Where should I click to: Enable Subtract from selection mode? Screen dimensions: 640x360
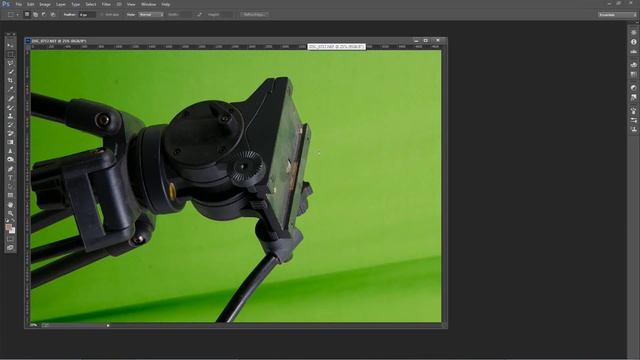coord(44,14)
